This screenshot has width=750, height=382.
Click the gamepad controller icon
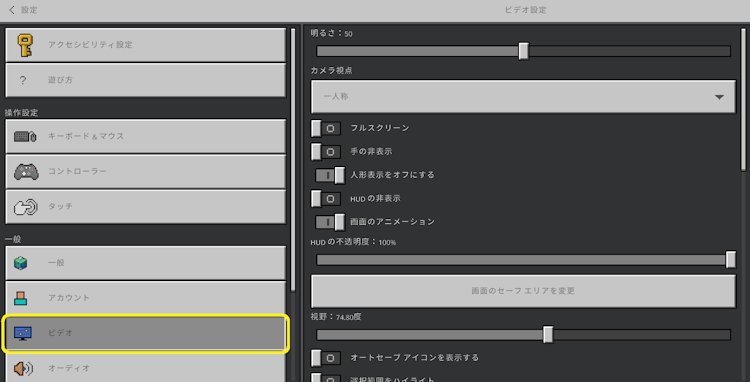click(x=26, y=172)
